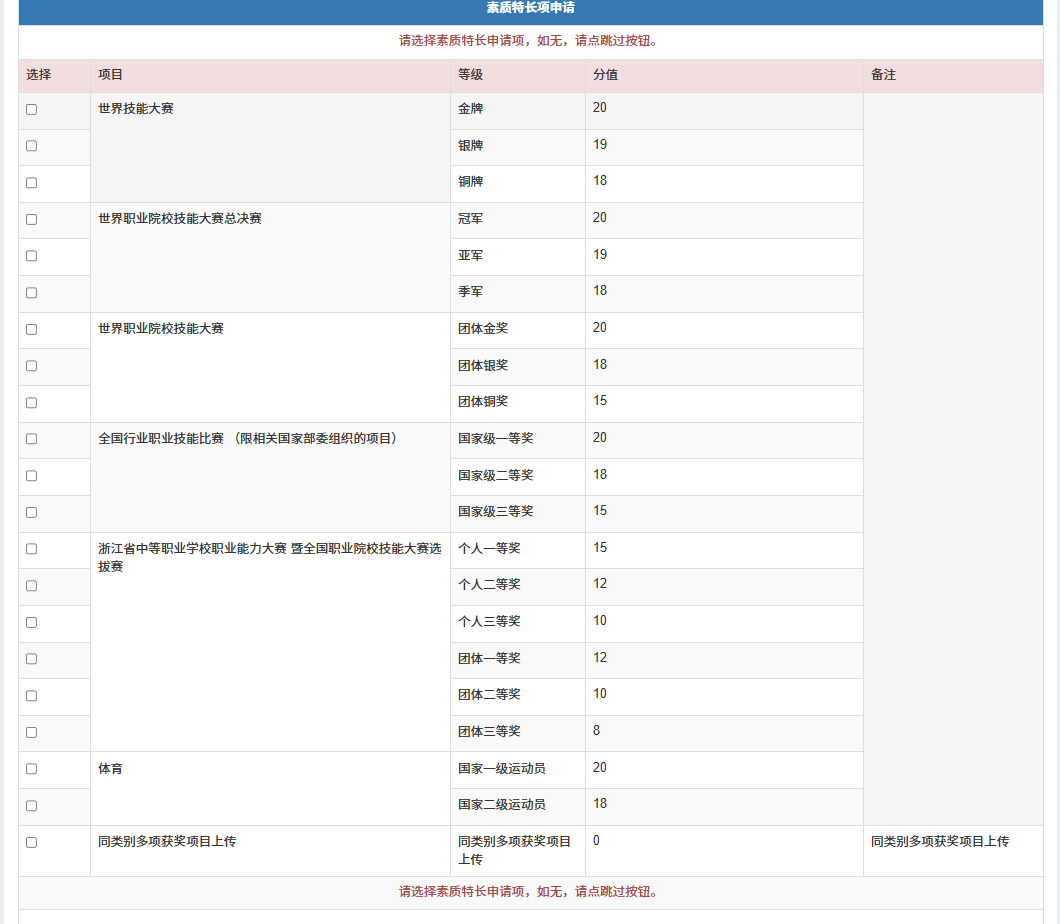Select the 个人三等奖 option worth 10 points

pos(30,623)
